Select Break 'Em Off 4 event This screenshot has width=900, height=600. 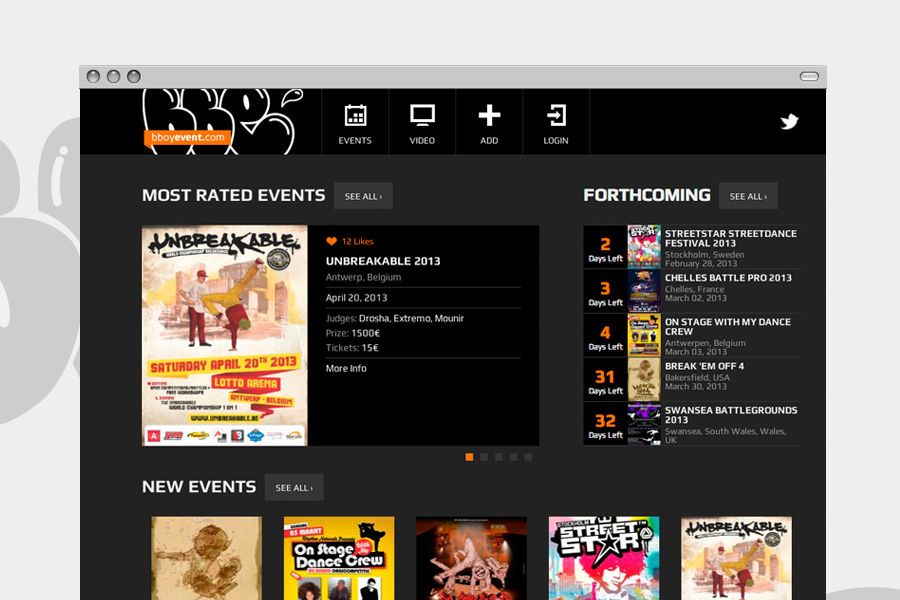pyautogui.click(x=704, y=366)
